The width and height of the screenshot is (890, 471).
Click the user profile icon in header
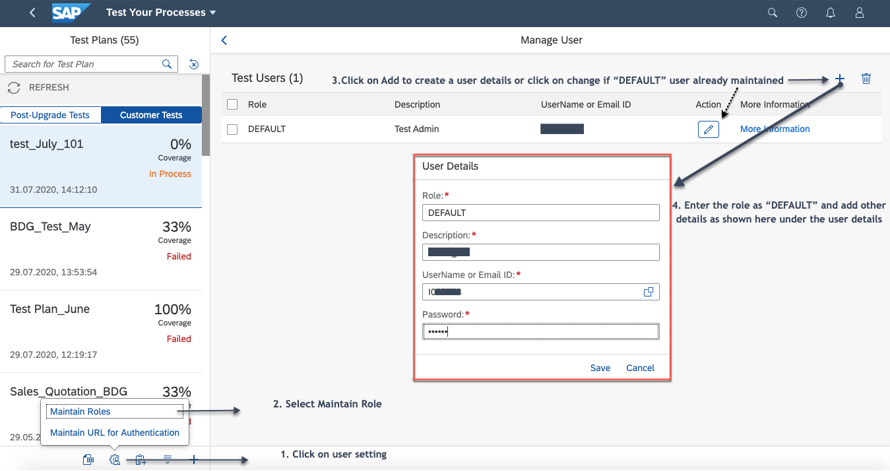click(859, 13)
